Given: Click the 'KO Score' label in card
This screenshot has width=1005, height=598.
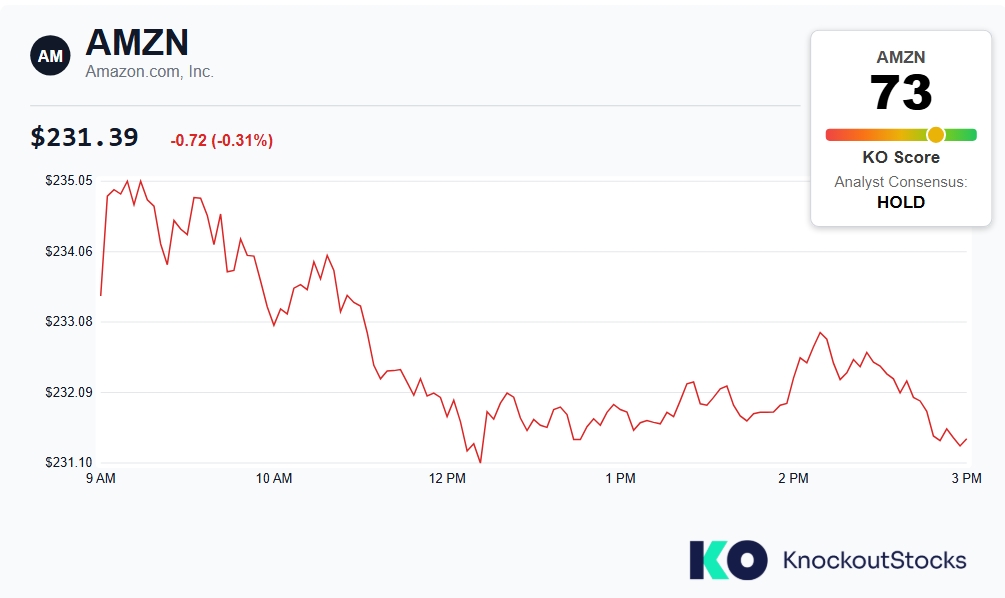Looking at the screenshot, I should pos(901,157).
